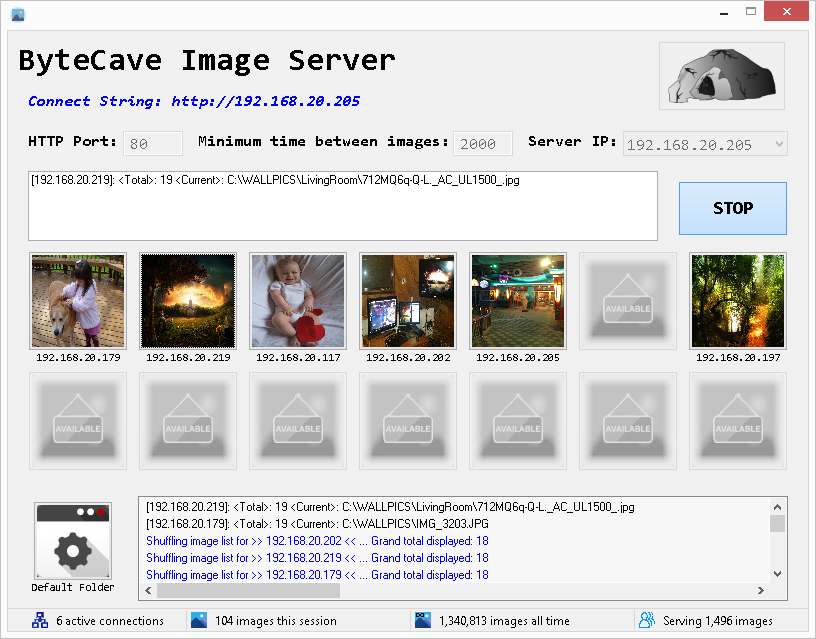Close the ByteCave window
The width and height of the screenshot is (816, 639).
click(x=786, y=11)
